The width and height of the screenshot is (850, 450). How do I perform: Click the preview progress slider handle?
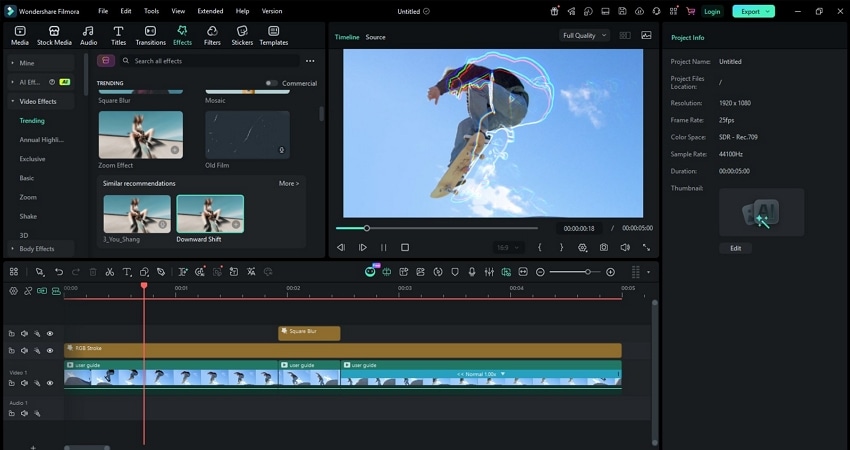tap(366, 228)
